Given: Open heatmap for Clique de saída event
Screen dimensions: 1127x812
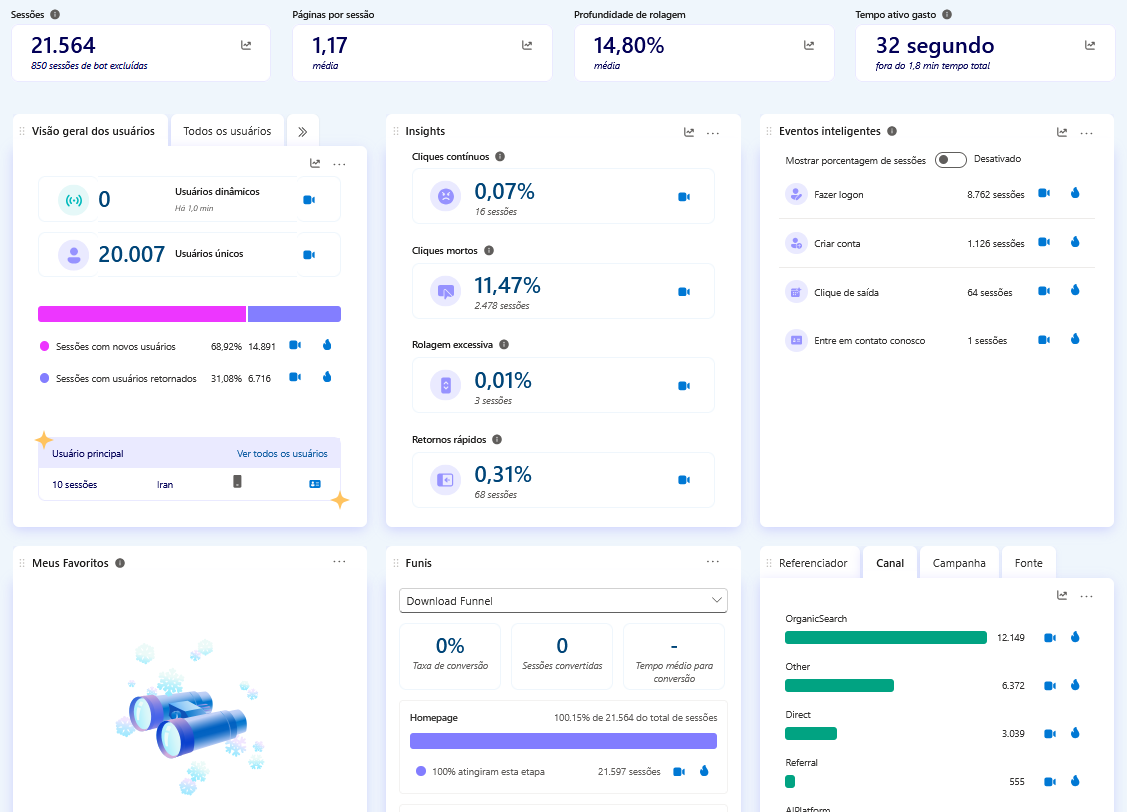Looking at the screenshot, I should pyautogui.click(x=1075, y=290).
